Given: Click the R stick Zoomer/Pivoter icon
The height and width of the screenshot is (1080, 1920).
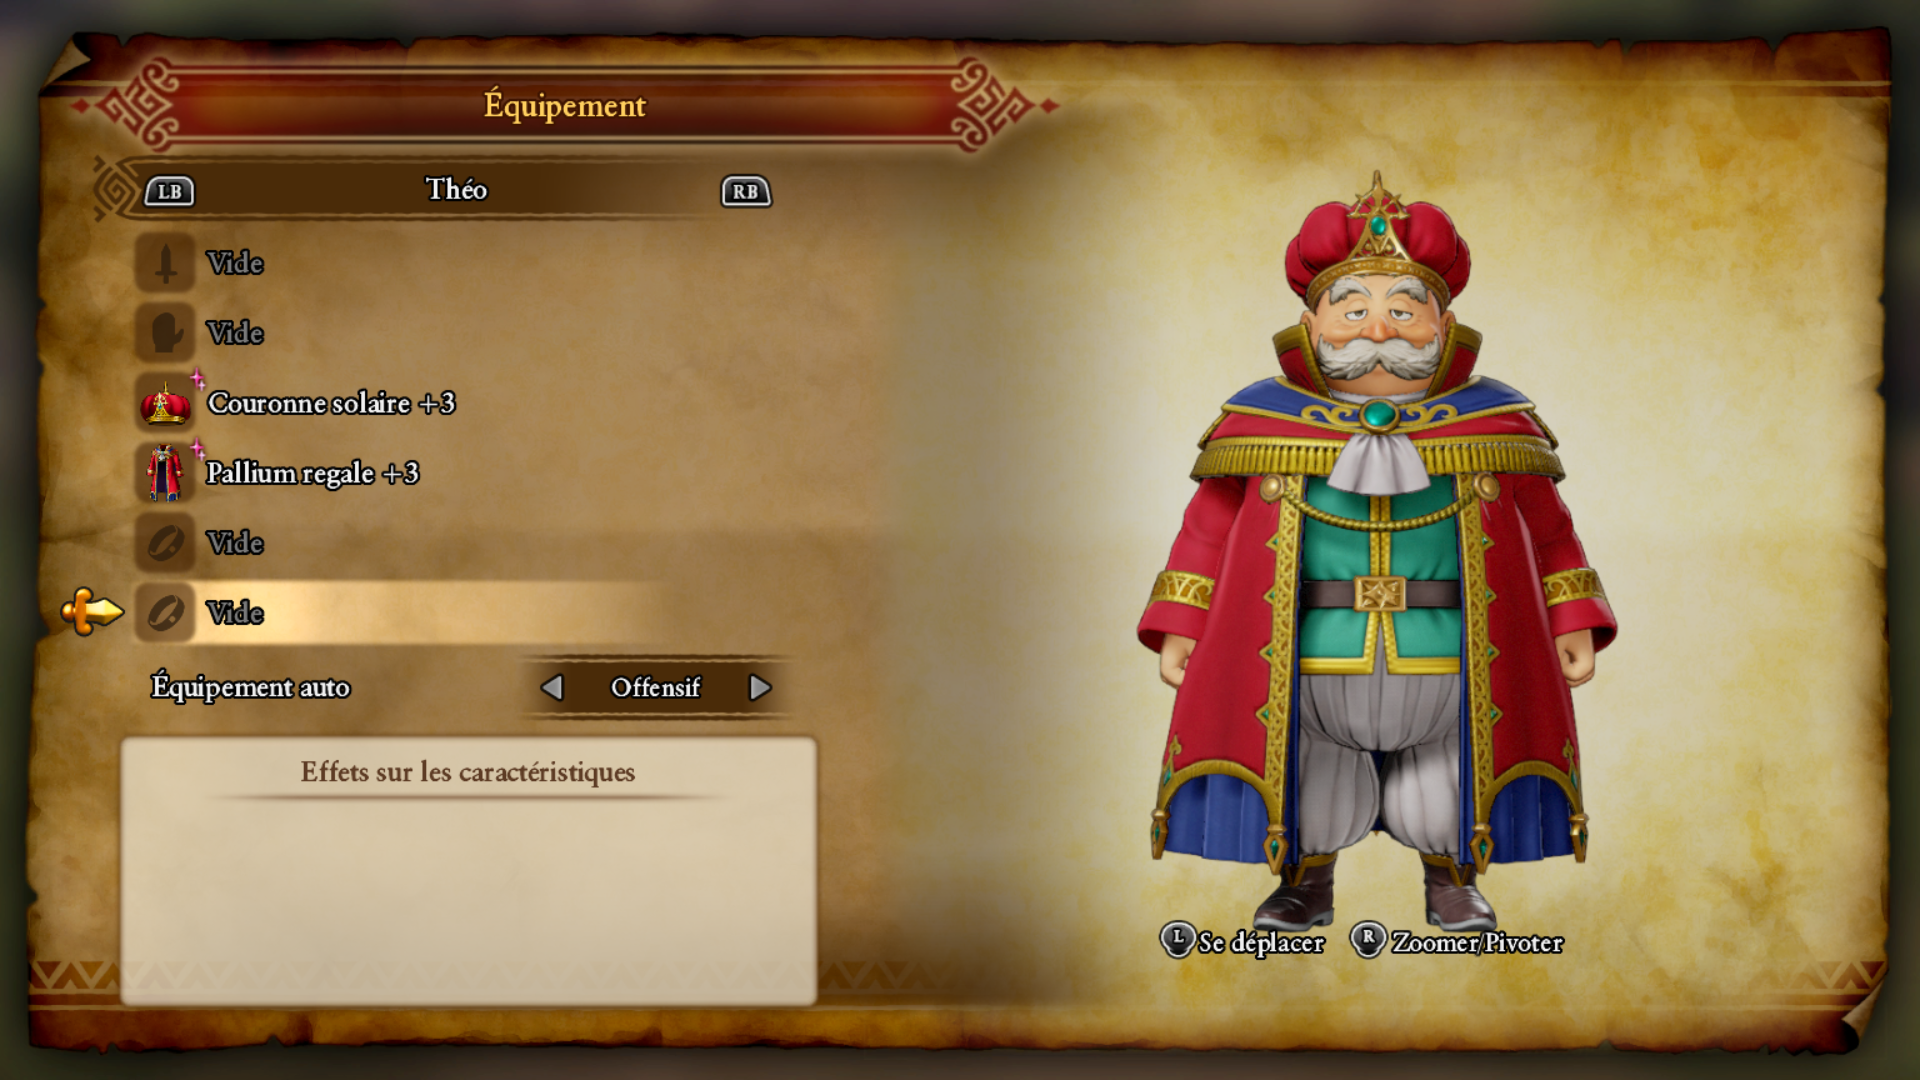Looking at the screenshot, I should click(1368, 940).
